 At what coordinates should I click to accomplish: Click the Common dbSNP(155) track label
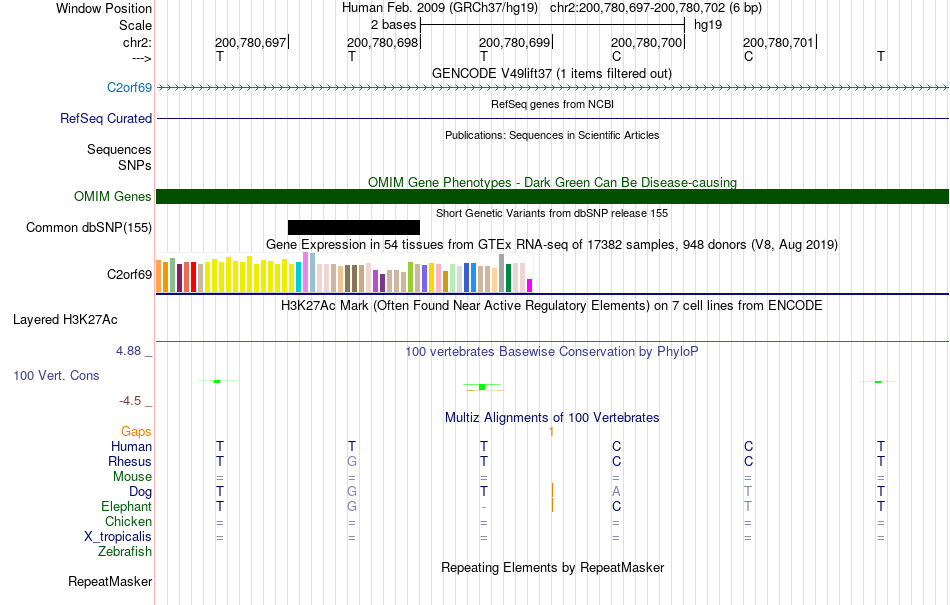(x=88, y=227)
